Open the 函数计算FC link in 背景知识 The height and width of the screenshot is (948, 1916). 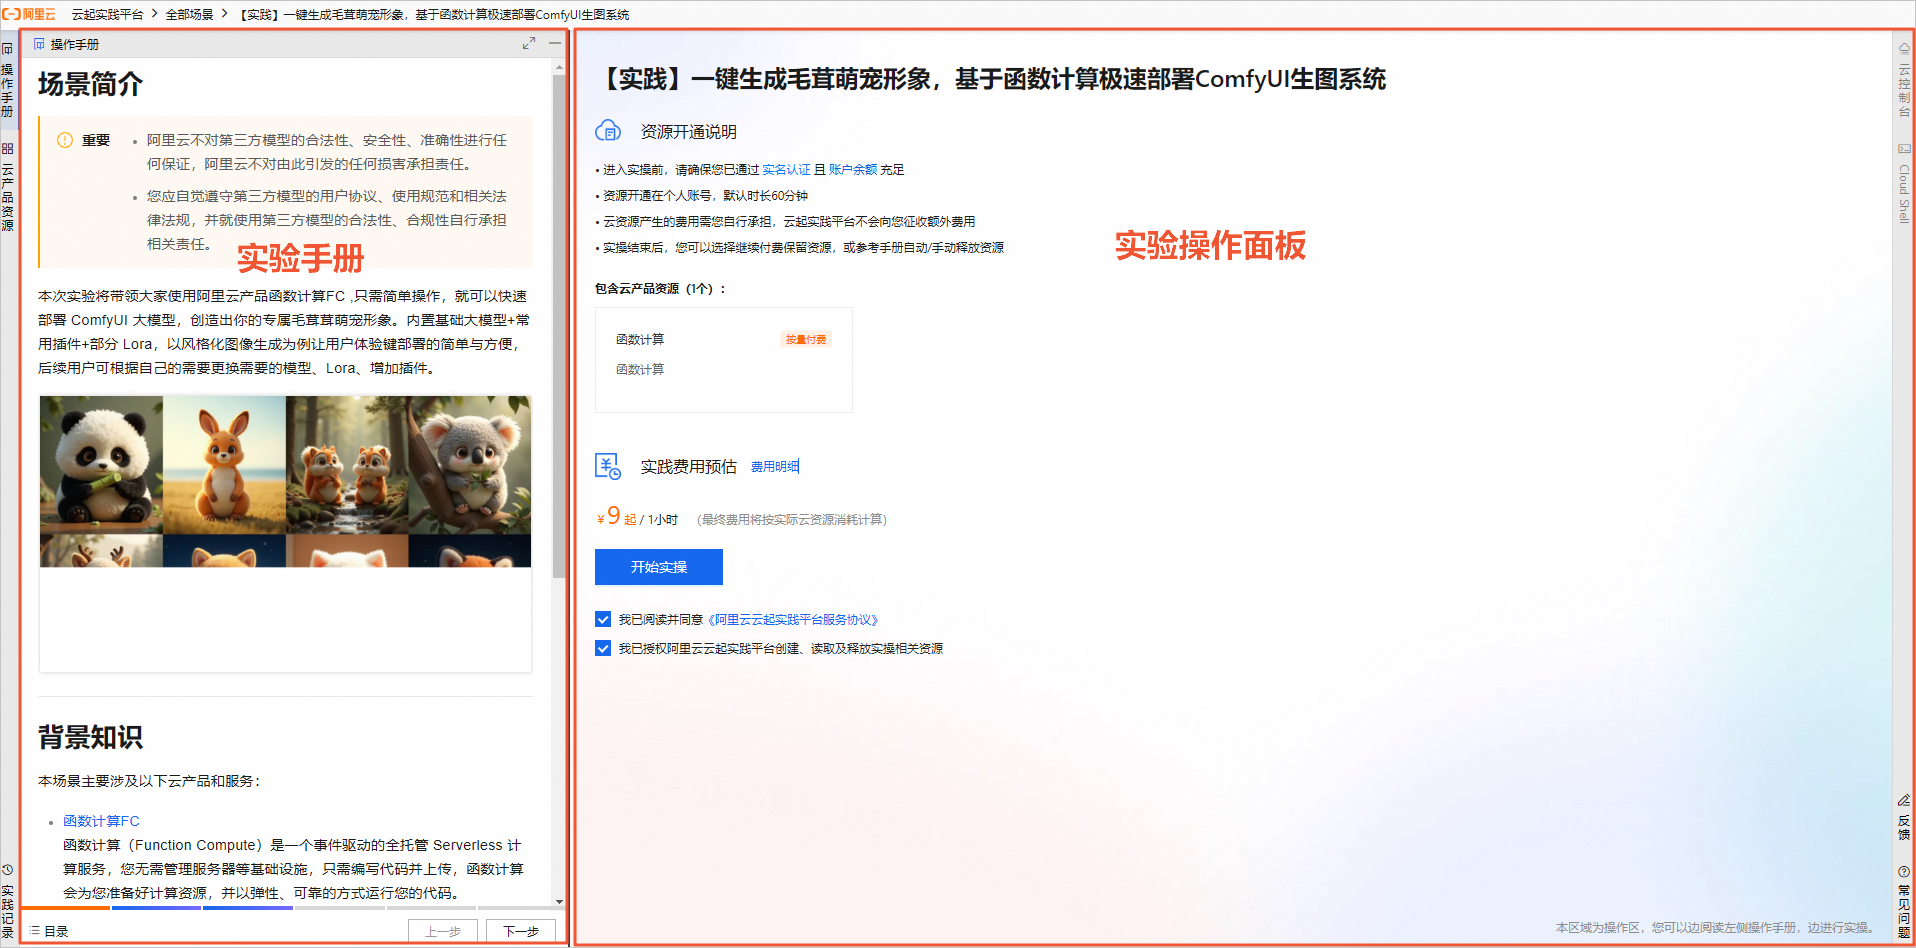point(101,821)
